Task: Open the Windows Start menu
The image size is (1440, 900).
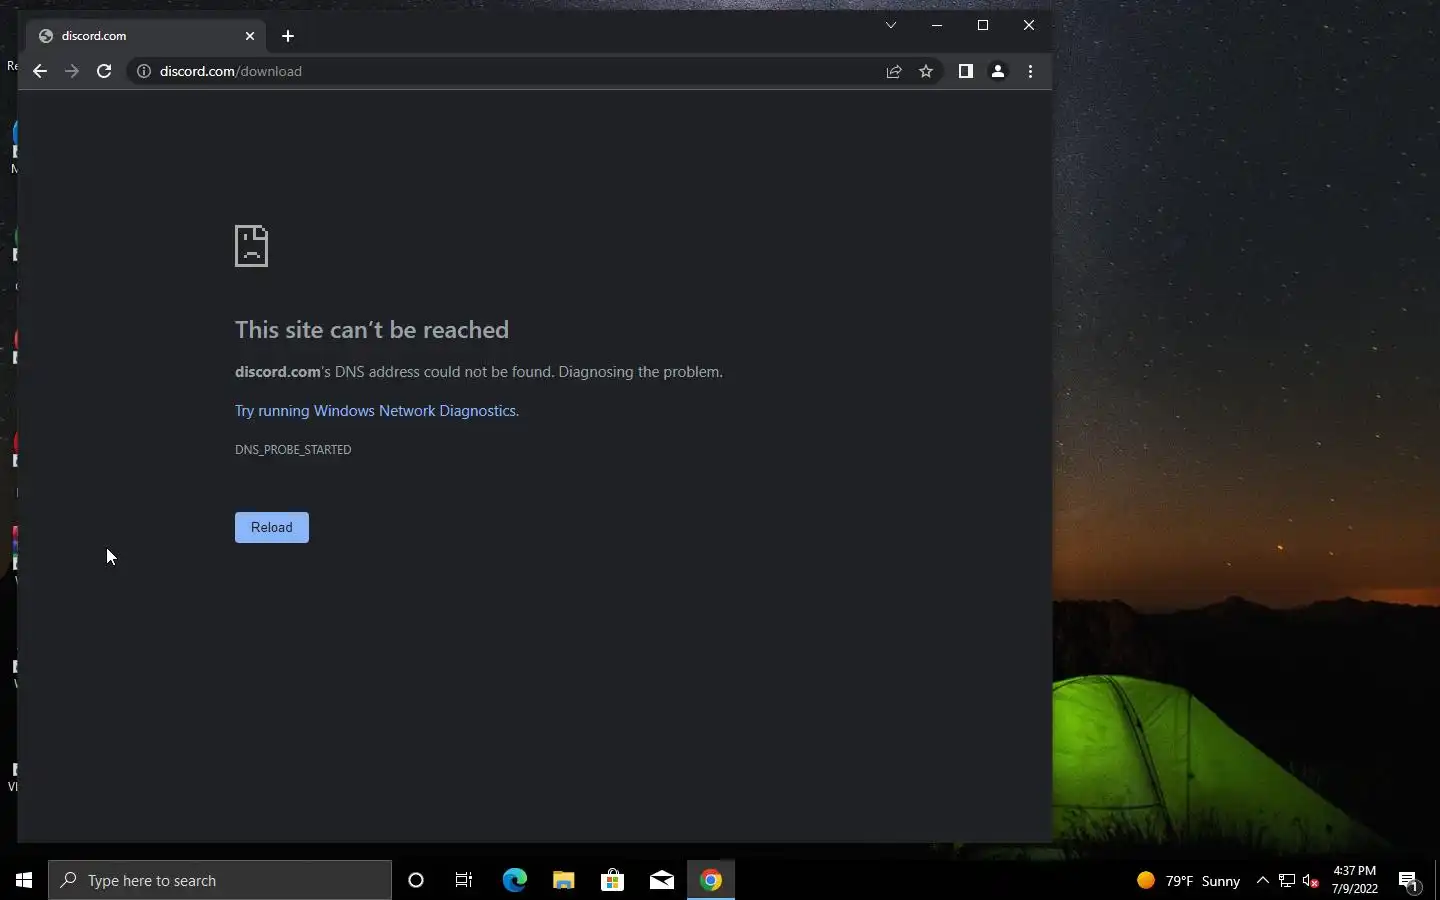Action: [x=24, y=880]
